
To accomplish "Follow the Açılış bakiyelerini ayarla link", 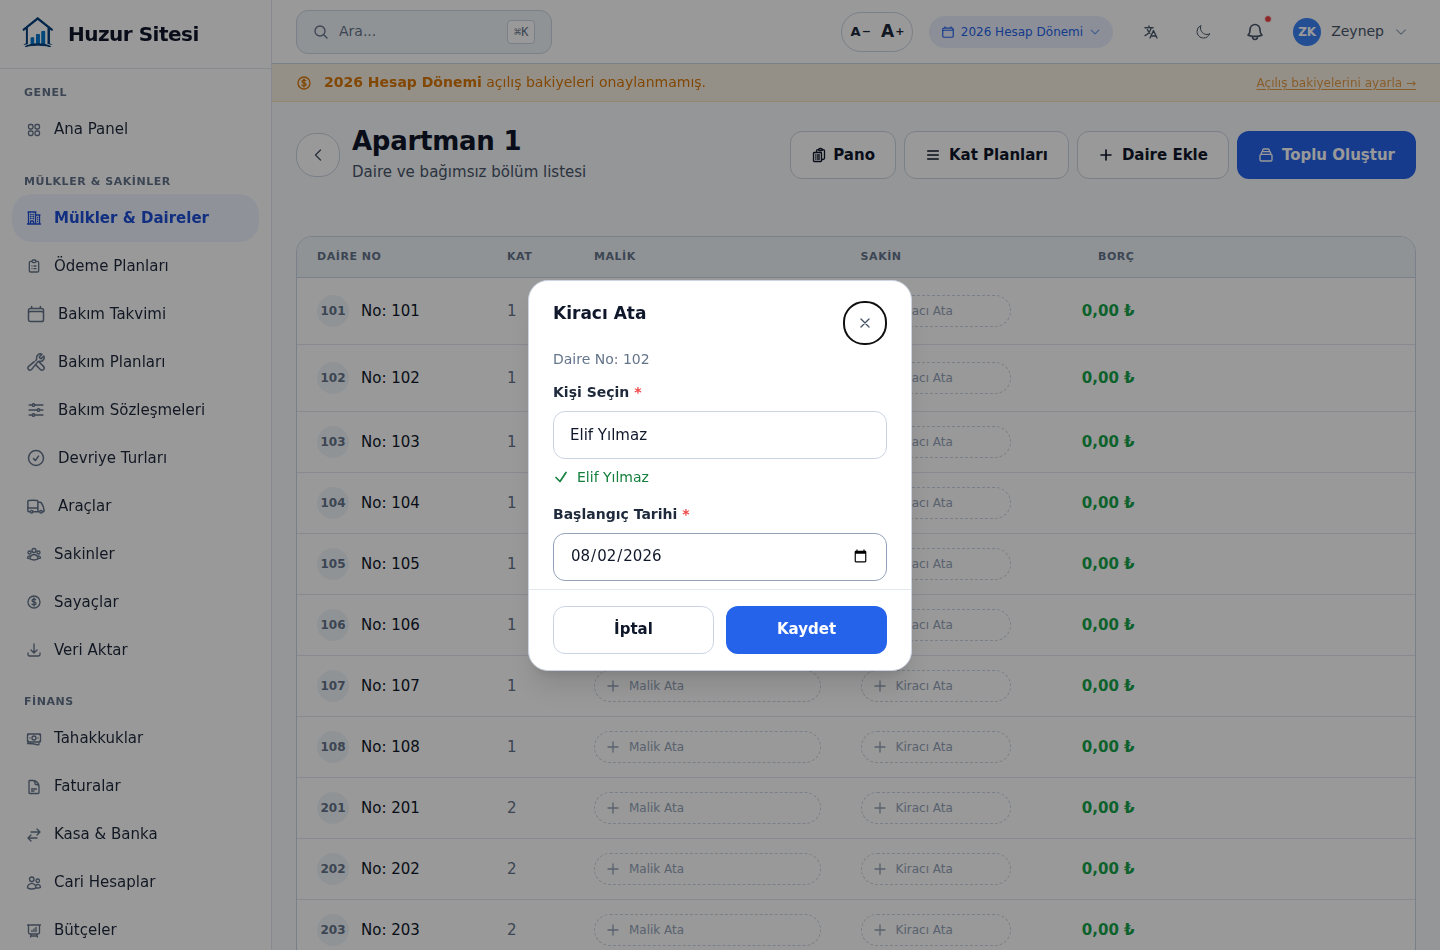I will click(x=1336, y=83).
